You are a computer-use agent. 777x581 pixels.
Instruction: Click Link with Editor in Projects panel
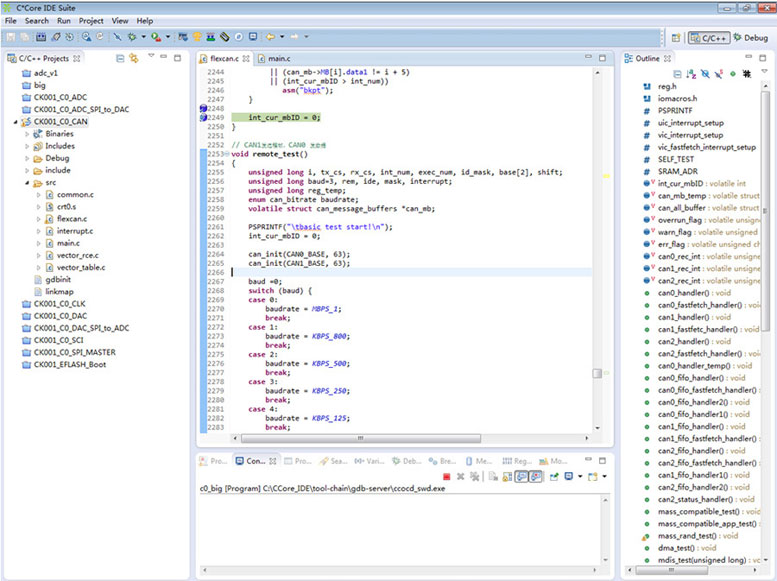(x=133, y=58)
